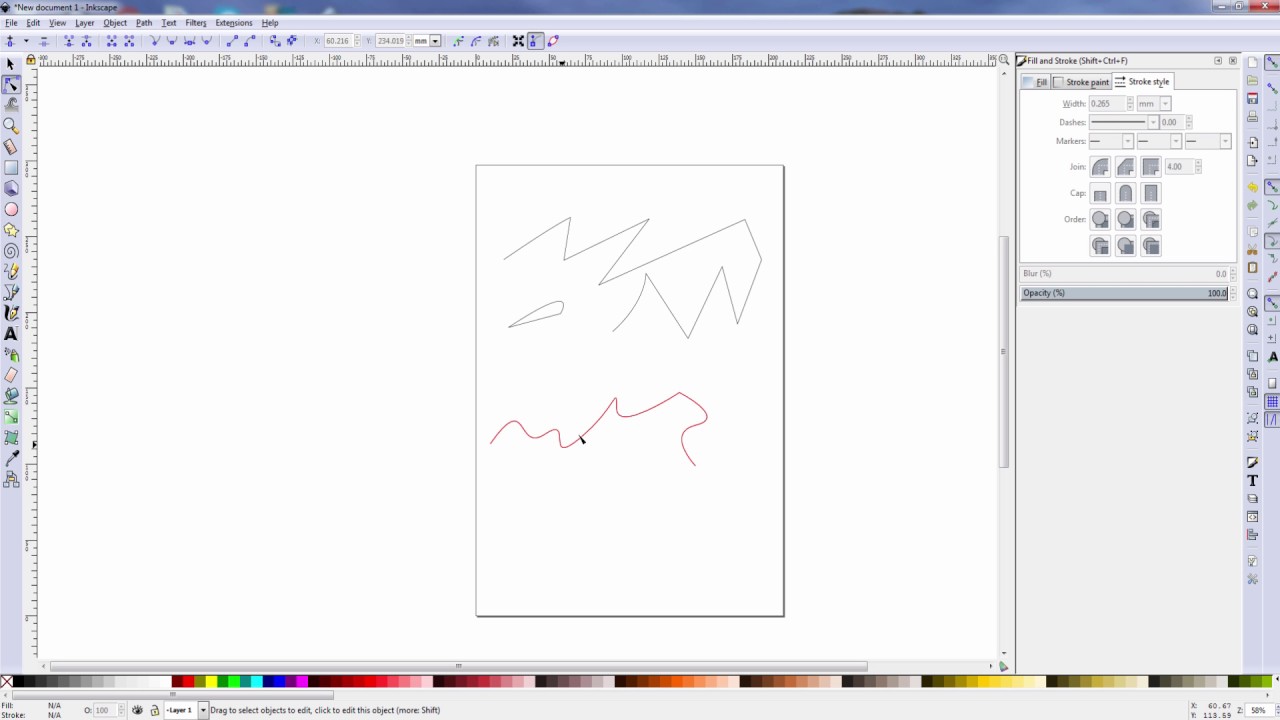Select the 3D Box tool

pos(11,188)
